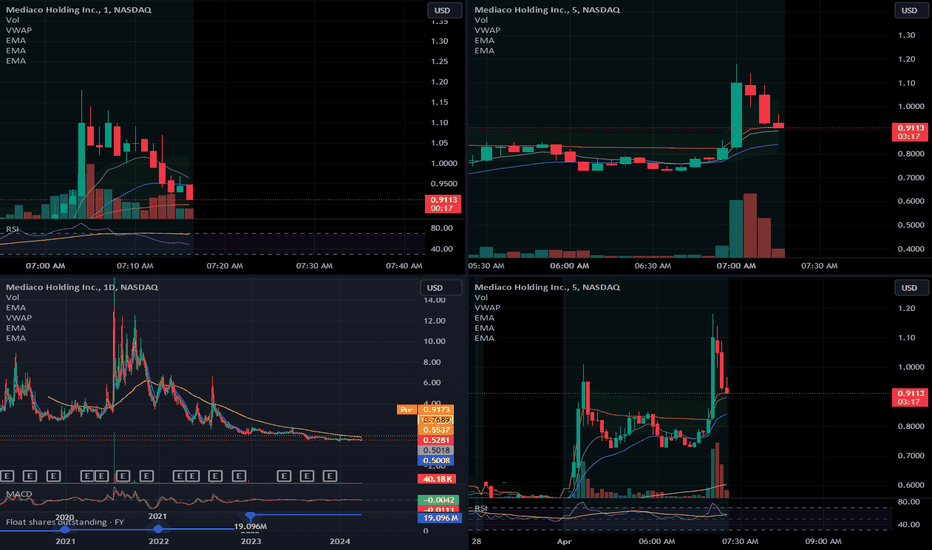Click the 0.7689 price label on daily chart

(x=436, y=420)
